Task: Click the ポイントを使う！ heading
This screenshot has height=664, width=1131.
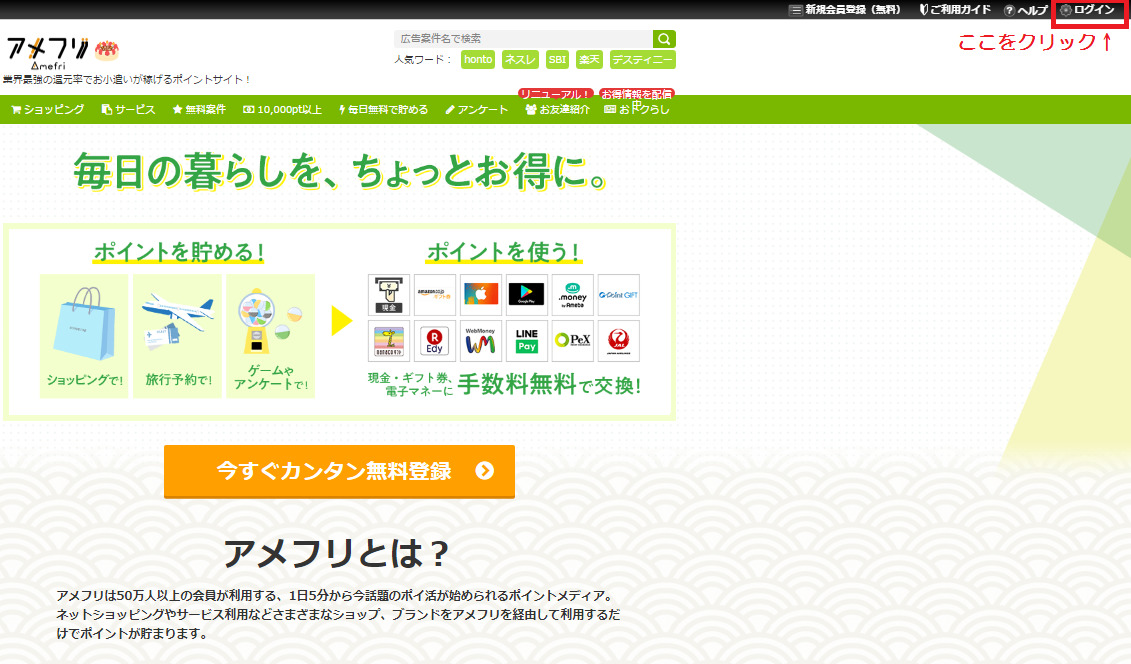Action: coord(503,252)
